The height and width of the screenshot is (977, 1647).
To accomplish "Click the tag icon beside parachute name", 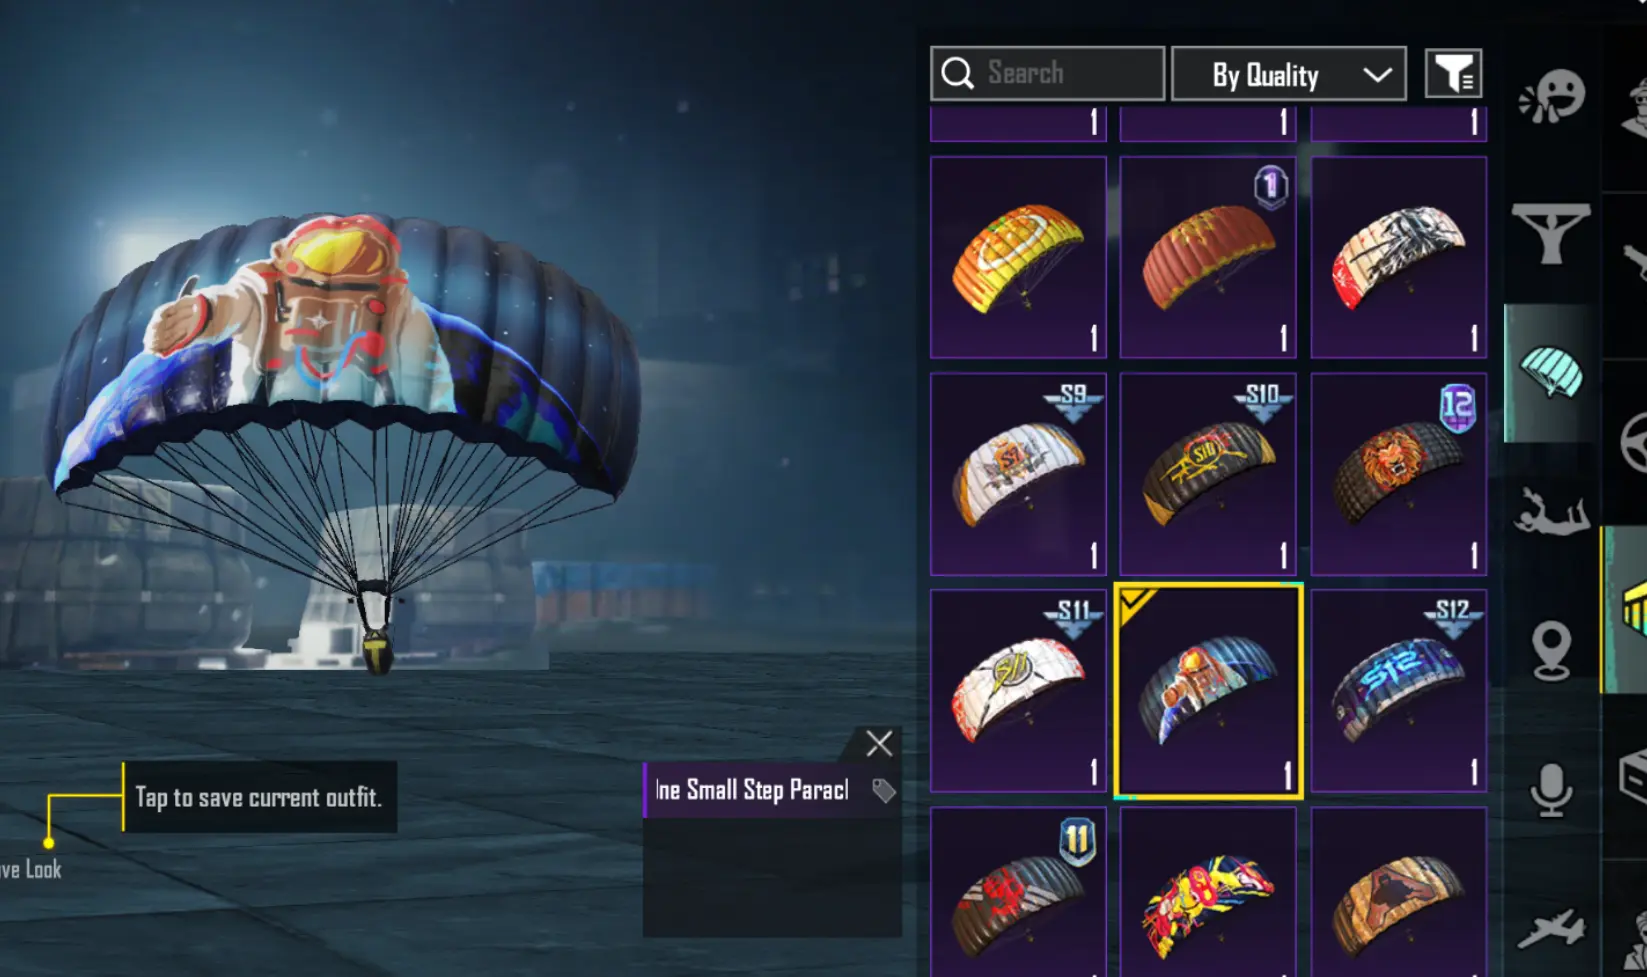I will pos(883,790).
